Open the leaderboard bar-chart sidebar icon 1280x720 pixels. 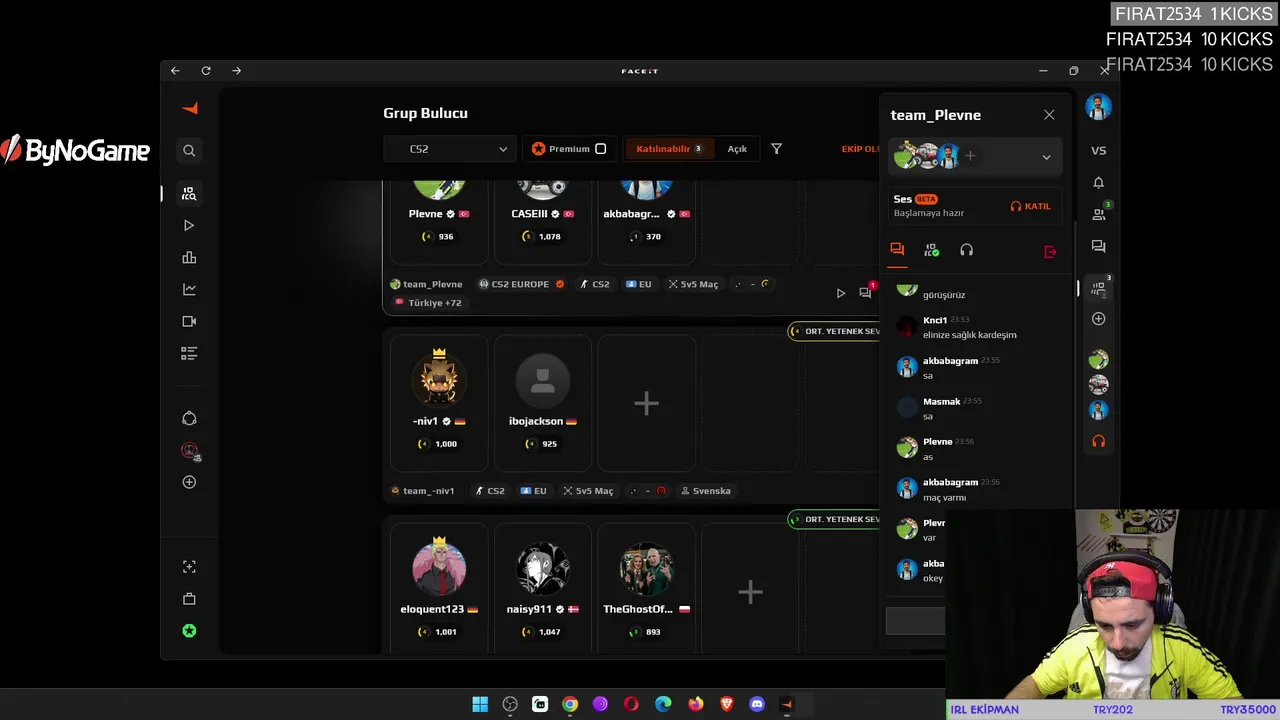pyautogui.click(x=189, y=258)
